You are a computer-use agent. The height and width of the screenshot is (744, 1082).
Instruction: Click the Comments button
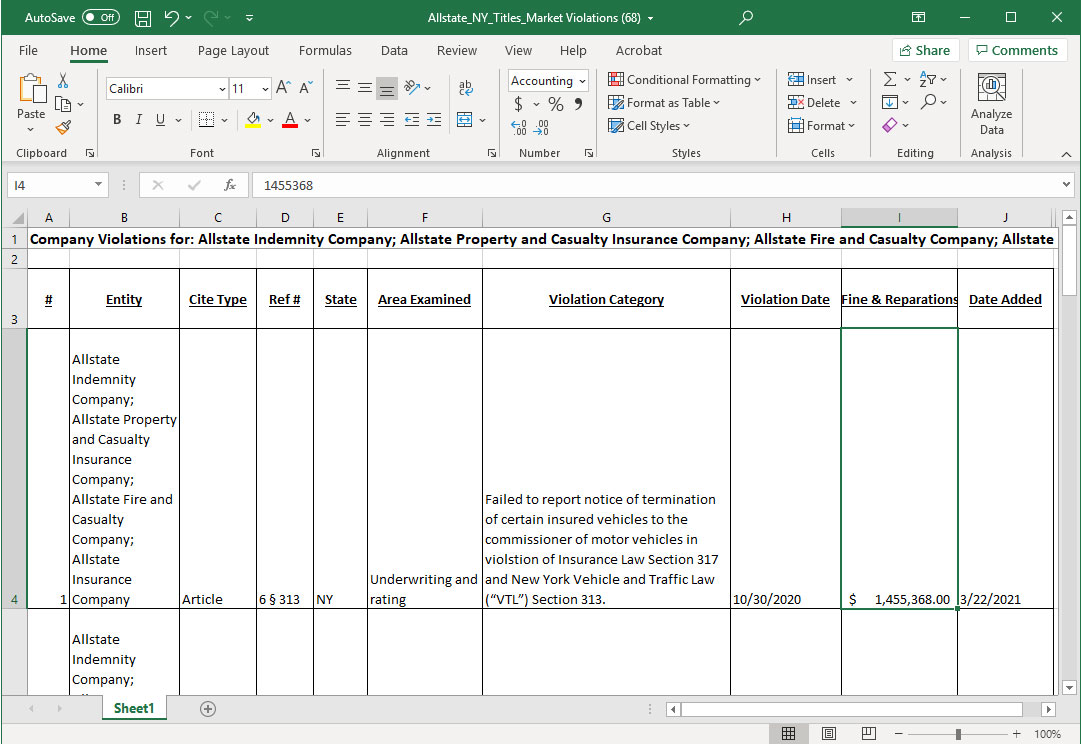[1017, 50]
